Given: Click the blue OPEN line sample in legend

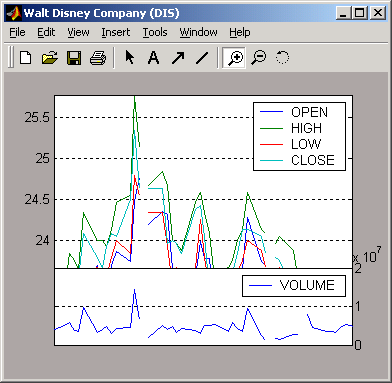Looking at the screenshot, I should [x=271, y=112].
